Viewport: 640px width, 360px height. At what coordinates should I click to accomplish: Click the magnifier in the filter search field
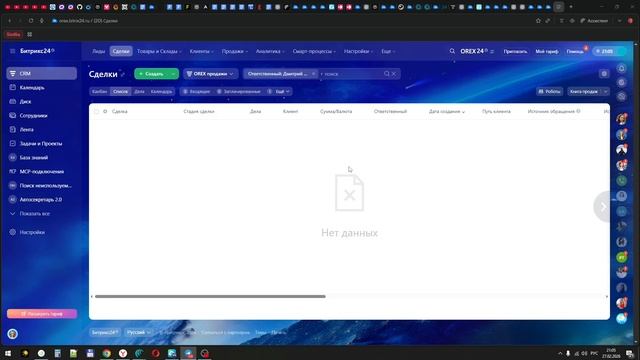(387, 74)
